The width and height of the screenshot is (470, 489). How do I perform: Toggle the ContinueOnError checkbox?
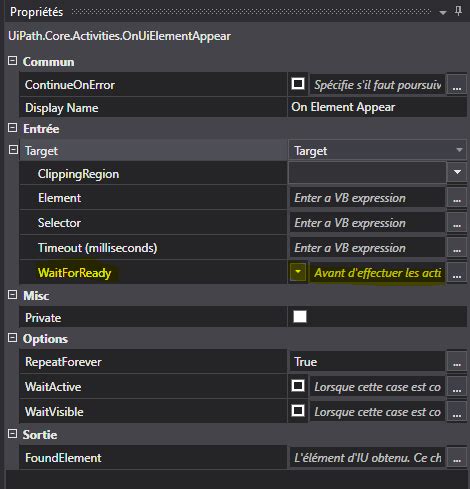pyautogui.click(x=298, y=84)
